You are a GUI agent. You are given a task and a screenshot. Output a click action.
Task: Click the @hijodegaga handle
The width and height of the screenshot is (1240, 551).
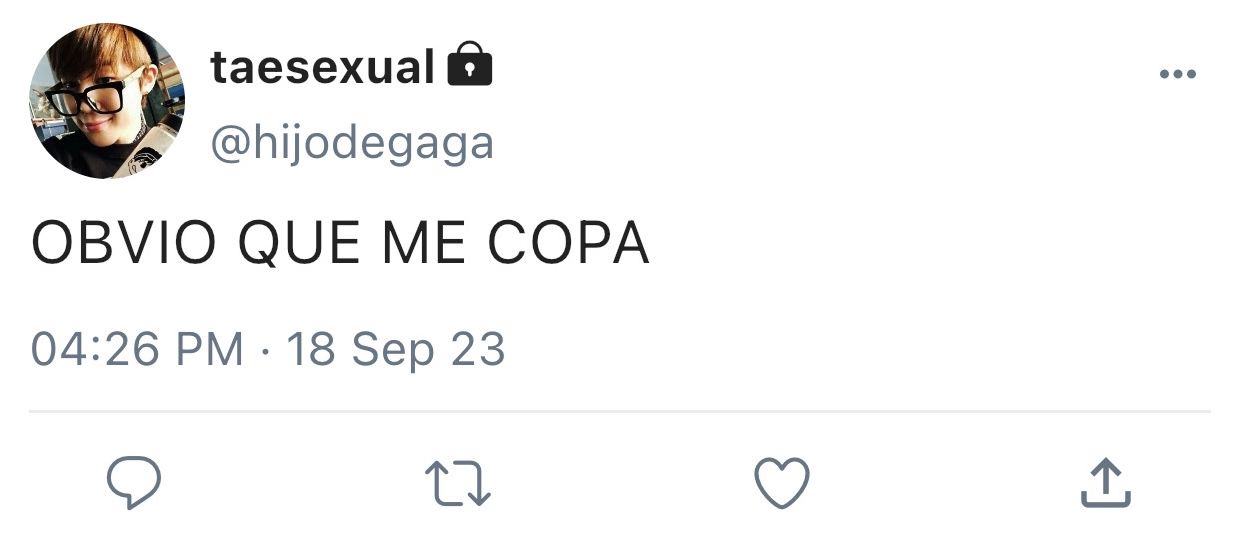(351, 143)
